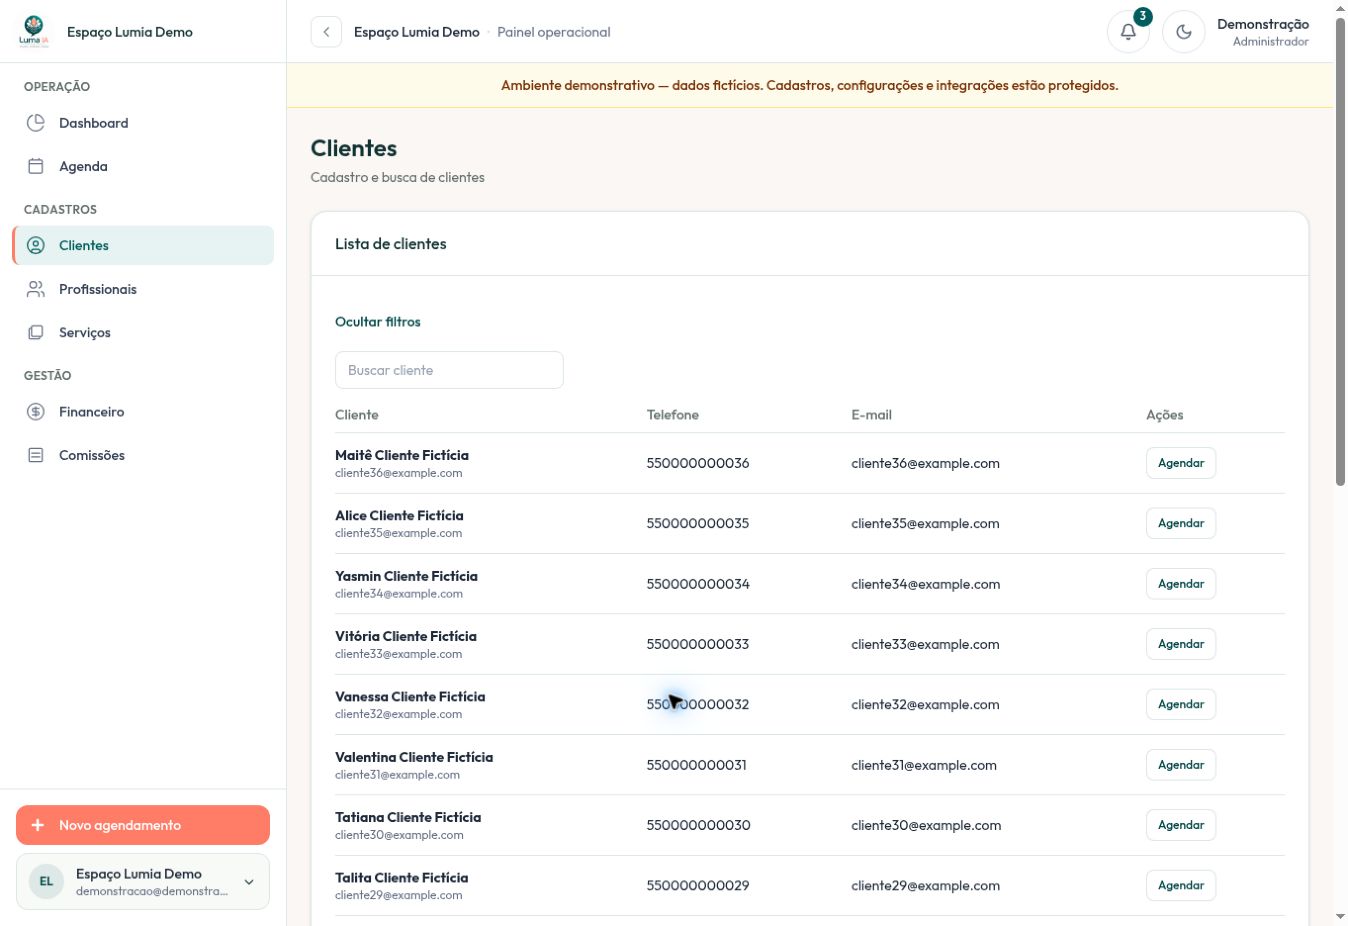Open Dashboard pie chart icon
The width and height of the screenshot is (1348, 926).
36,123
